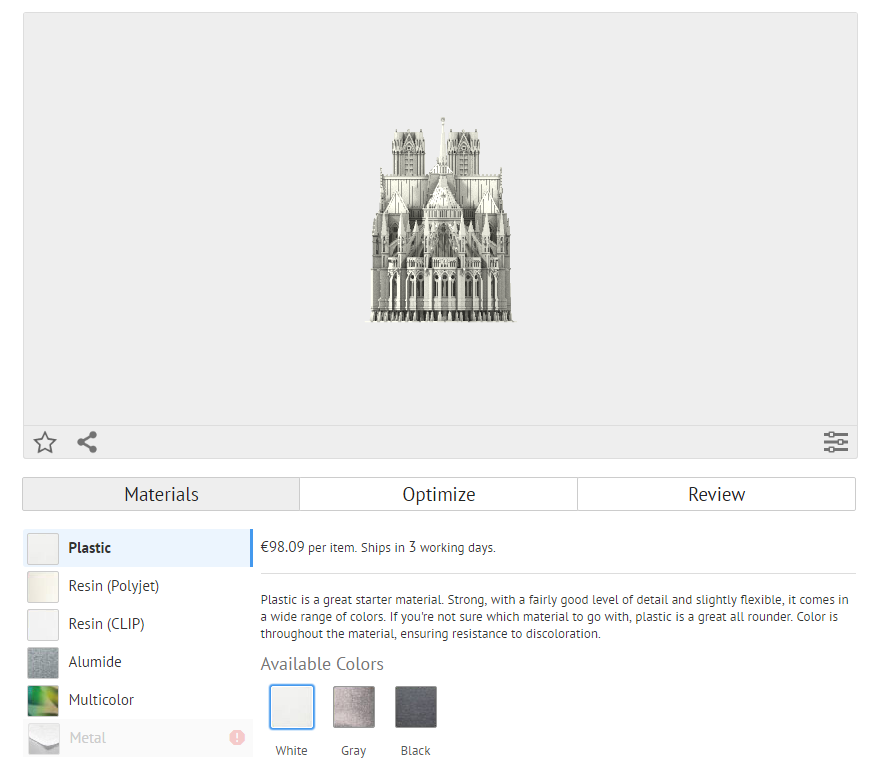View the Metal warning alert icon
This screenshot has height=765, width=885.
pos(237,737)
